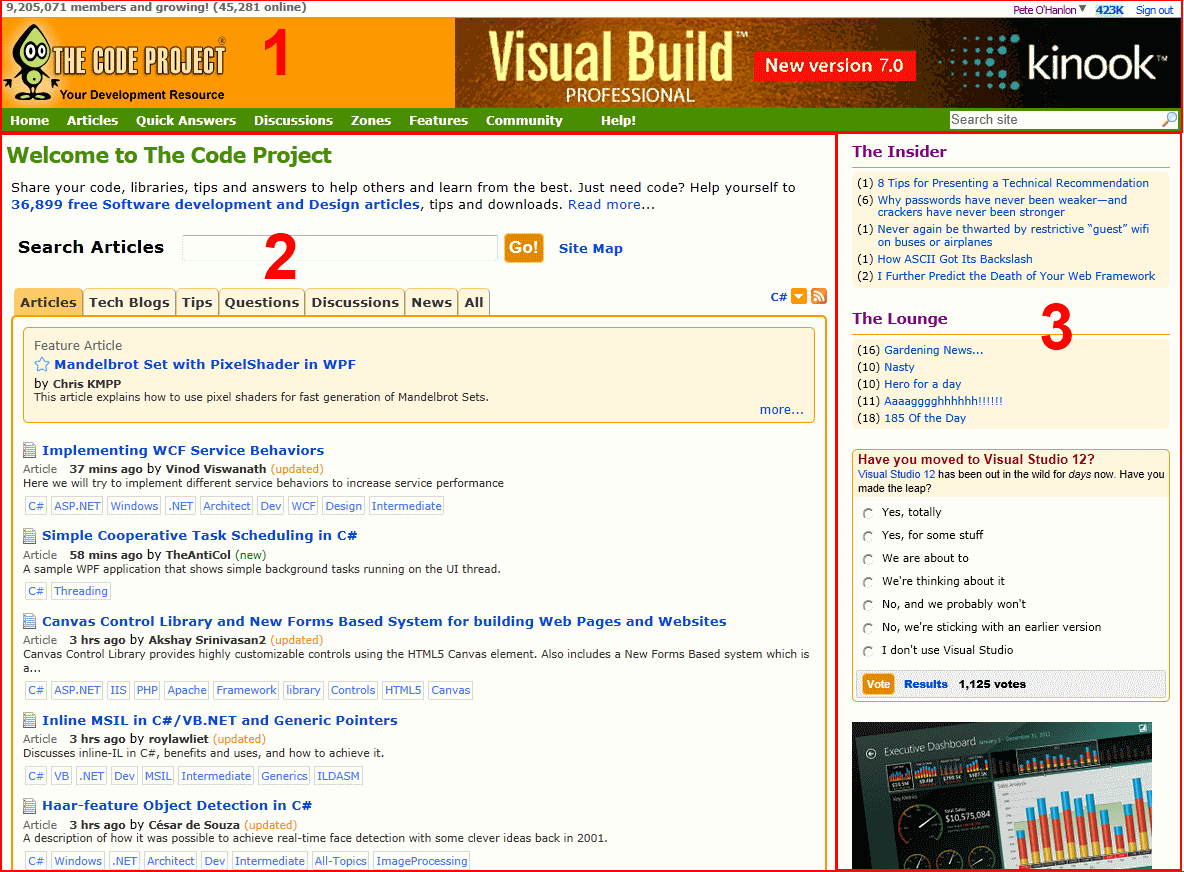The image size is (1184, 872).
Task: Open 'Mandelbrot Set with PixelShader in WPF' article
Action: click(x=205, y=365)
